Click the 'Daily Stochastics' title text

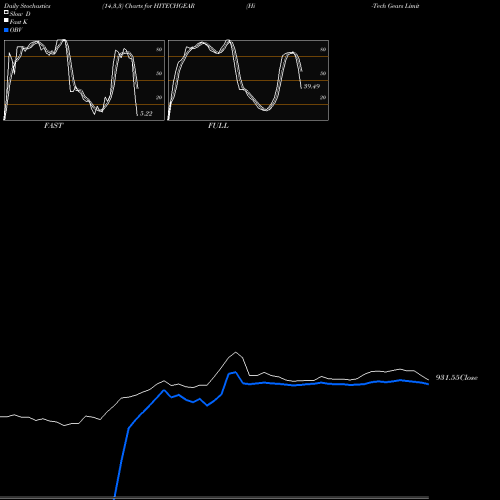[27, 6]
